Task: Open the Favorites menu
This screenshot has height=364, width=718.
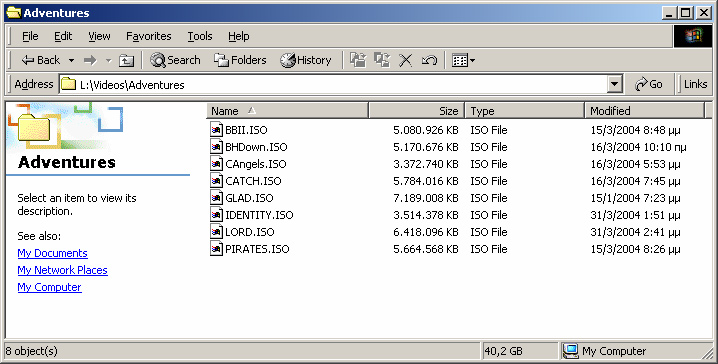Action: [148, 36]
